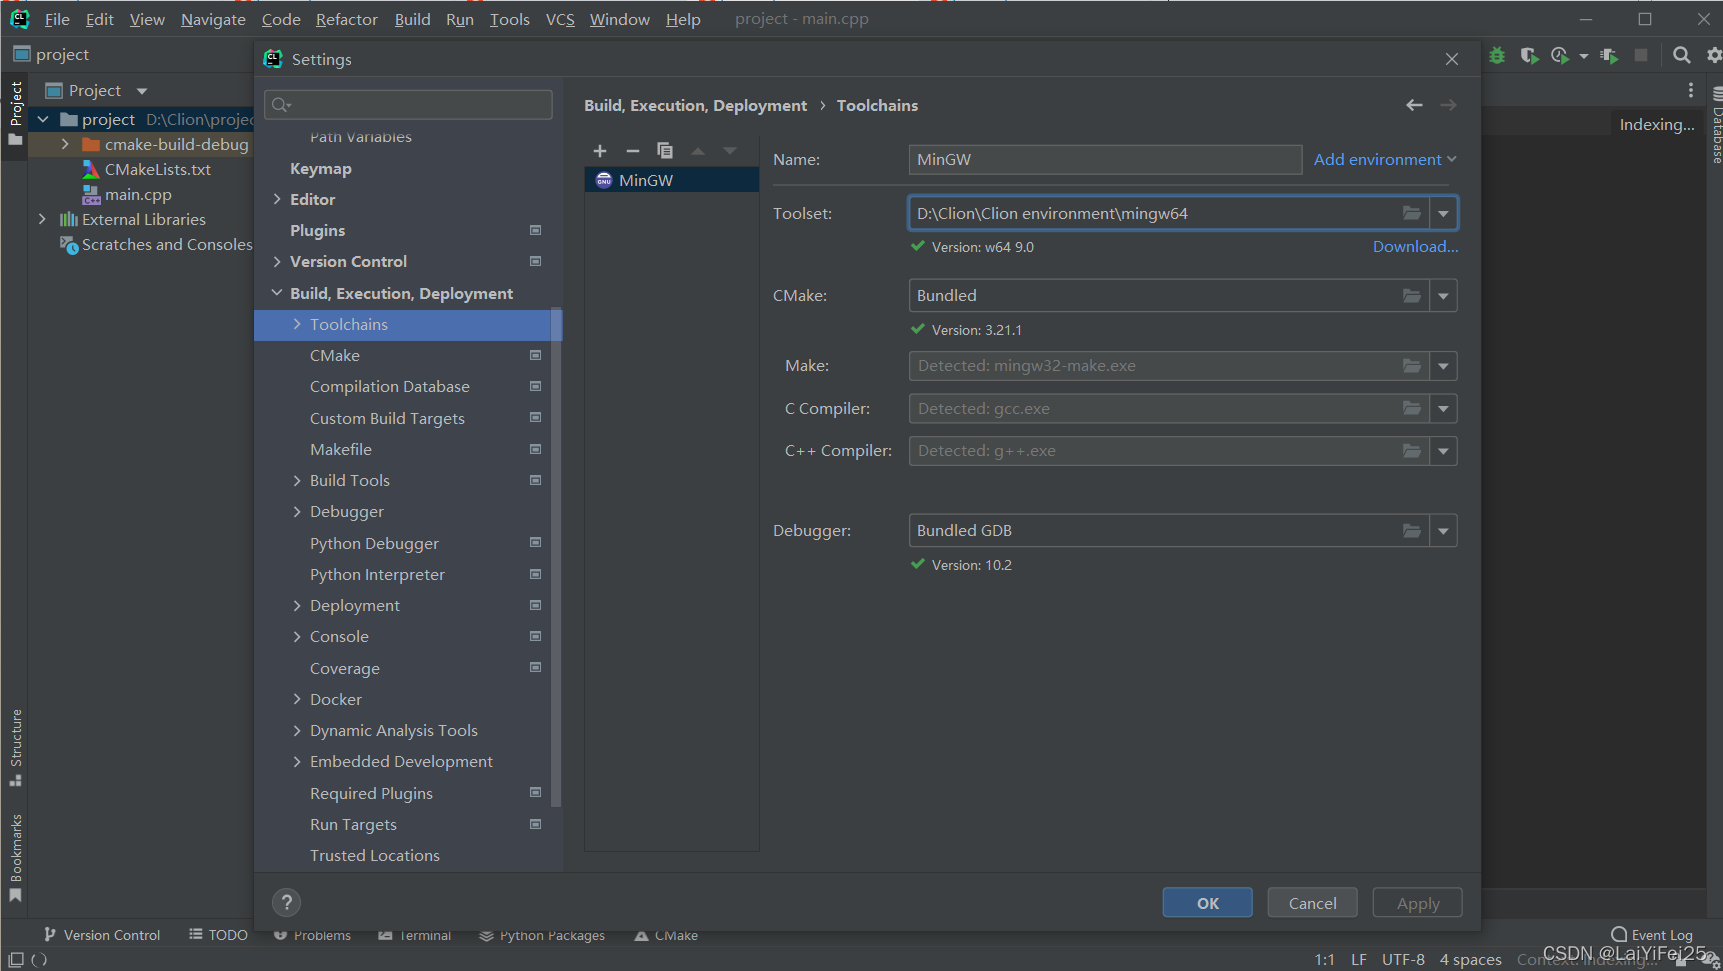Click the Stop button in toolbar
The image size is (1723, 971).
[1641, 56]
